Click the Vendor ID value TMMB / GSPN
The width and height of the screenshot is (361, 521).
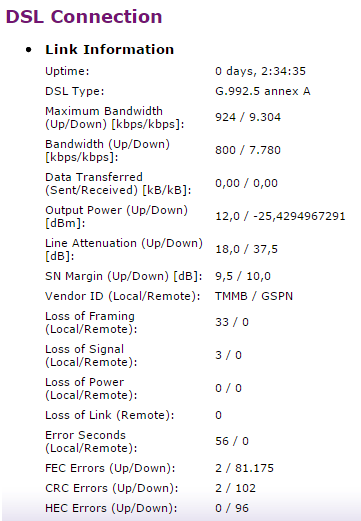pyautogui.click(x=254, y=296)
